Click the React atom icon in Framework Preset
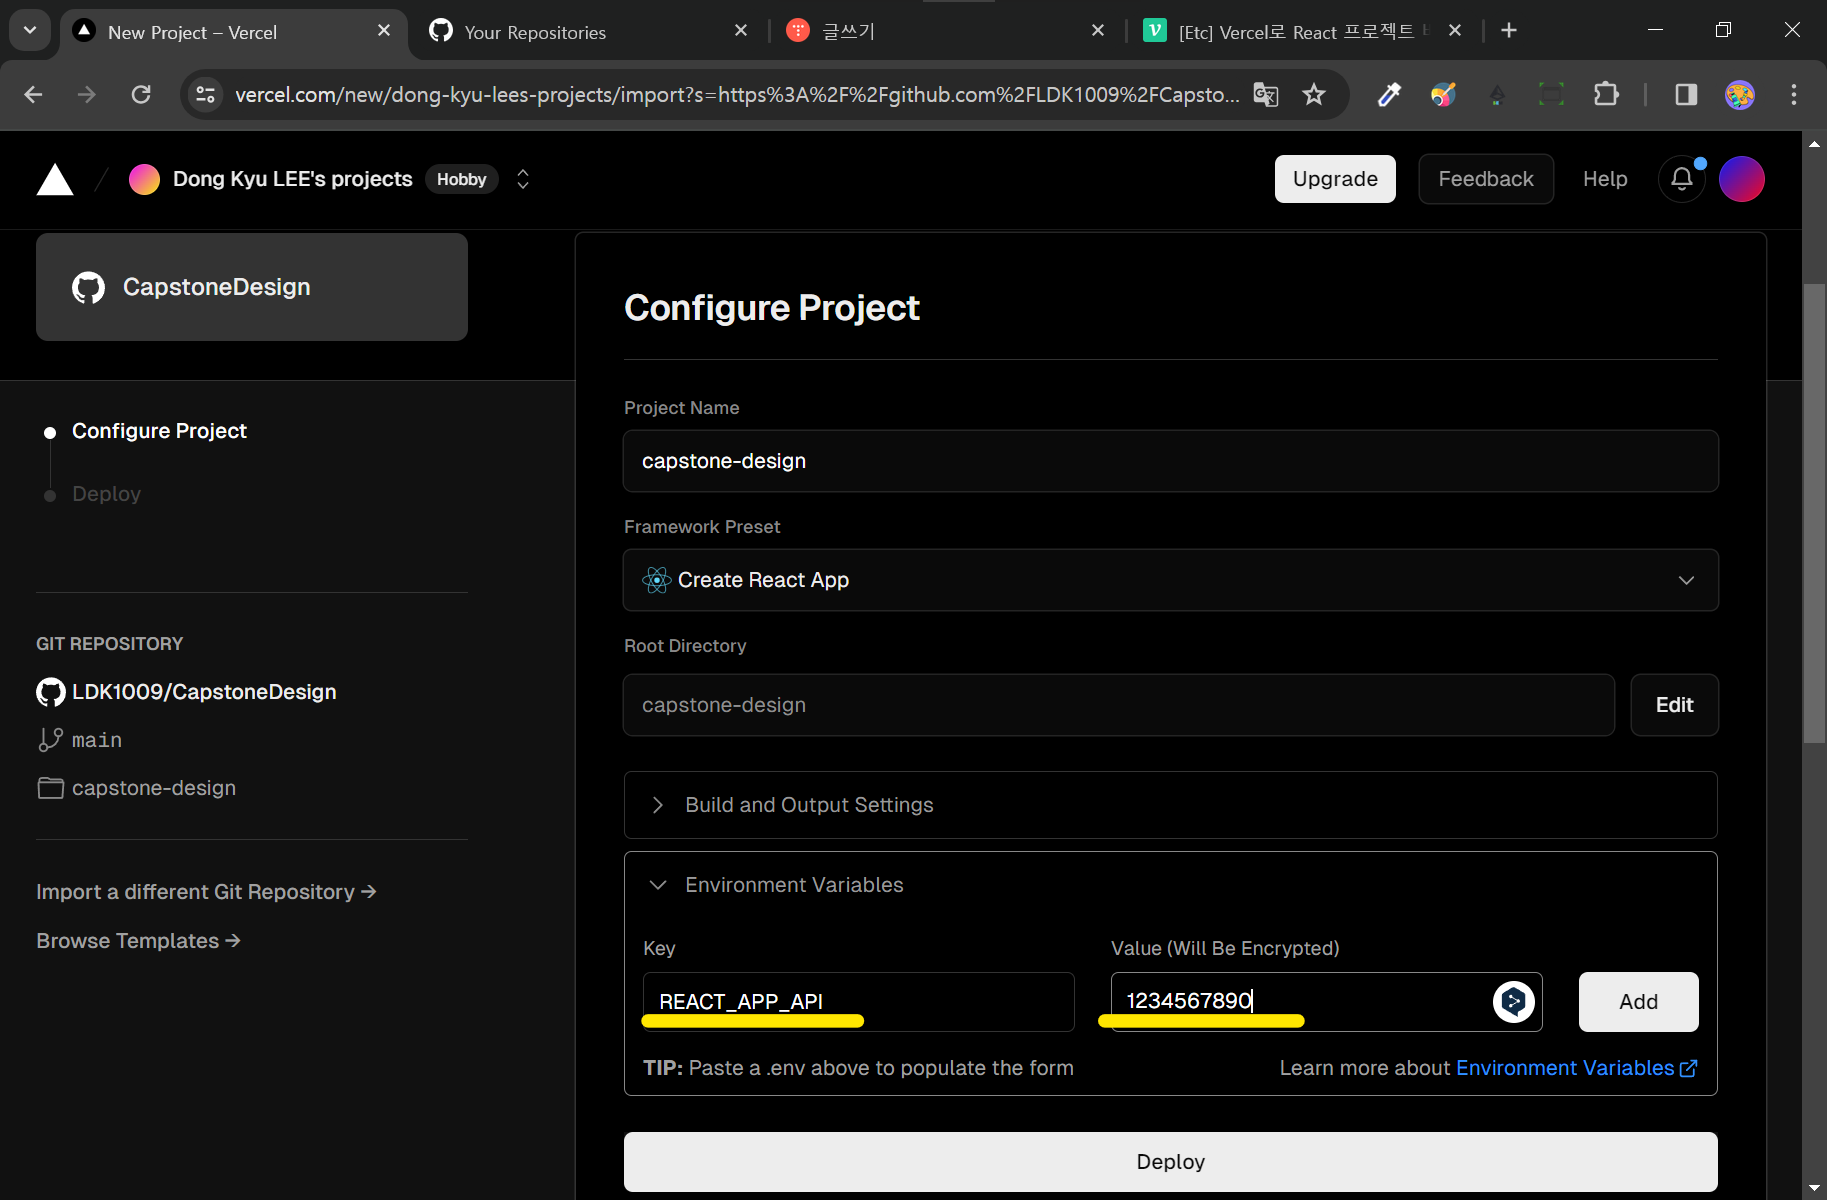The width and height of the screenshot is (1827, 1200). click(x=657, y=580)
